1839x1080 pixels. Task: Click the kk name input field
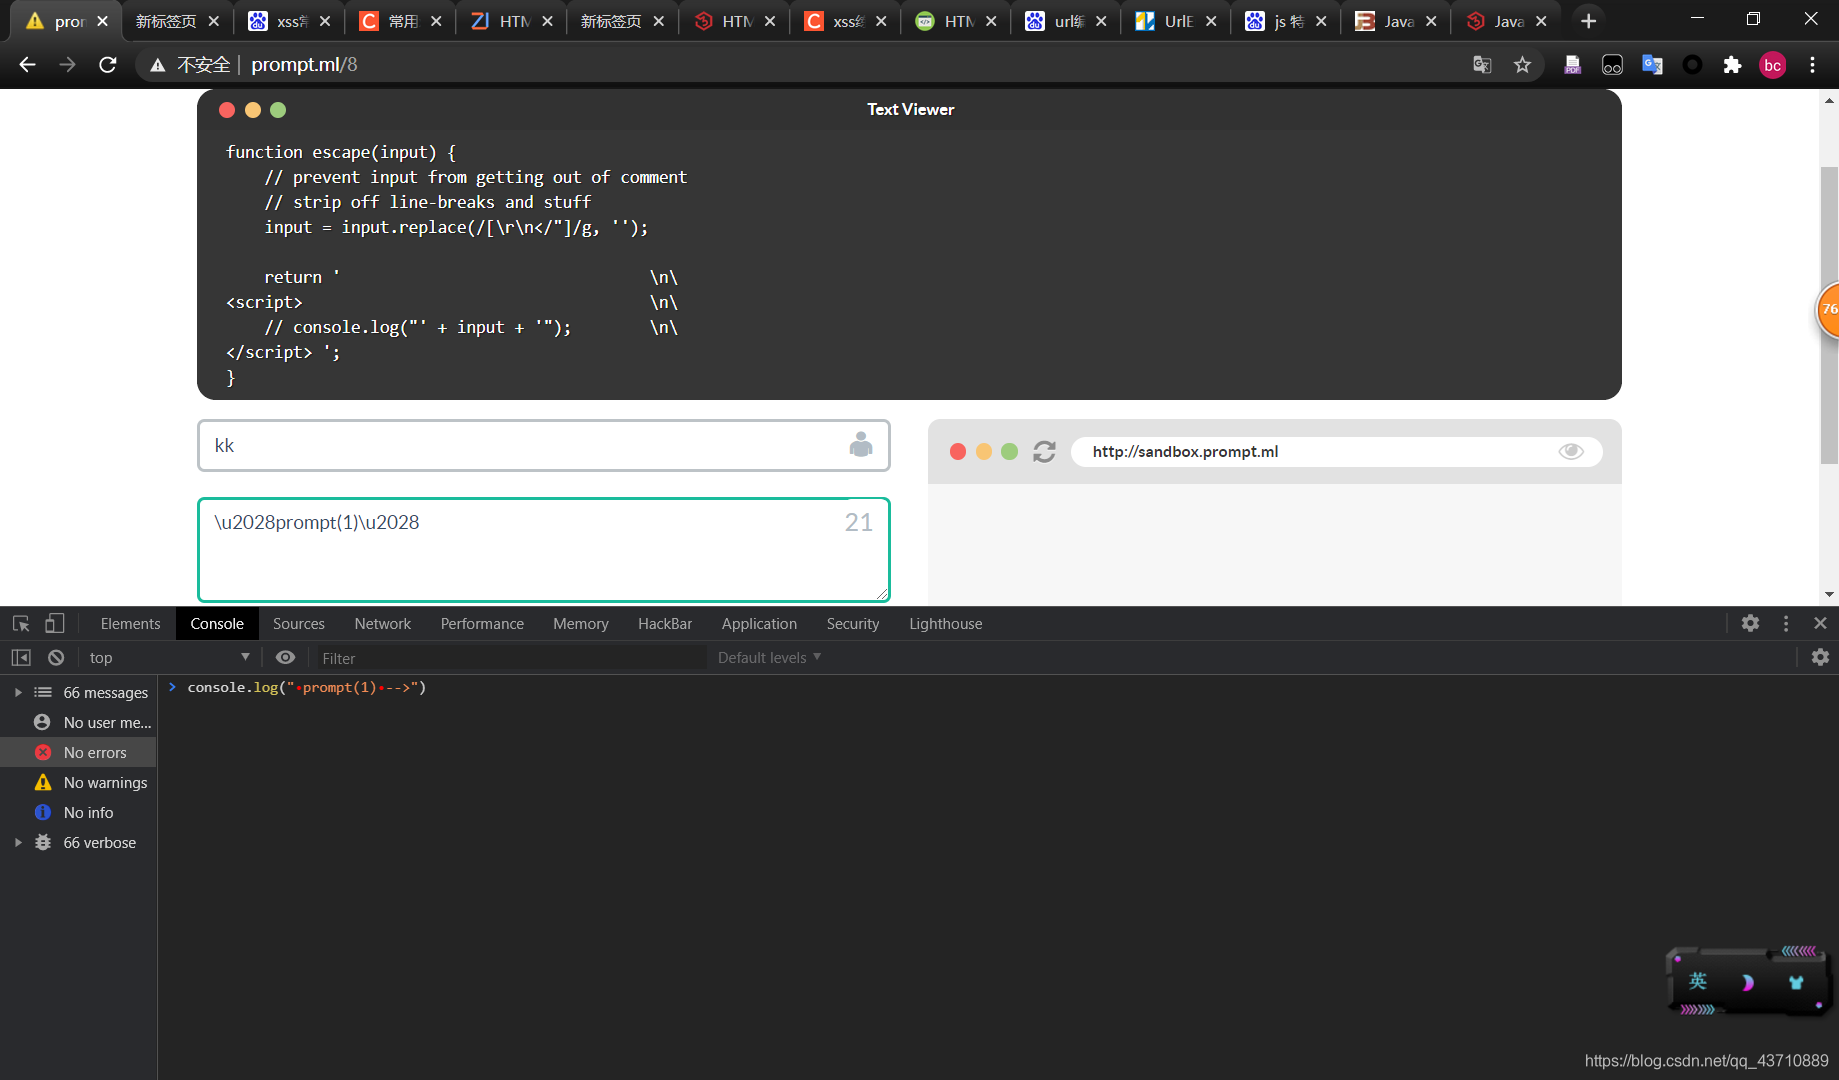[544, 445]
